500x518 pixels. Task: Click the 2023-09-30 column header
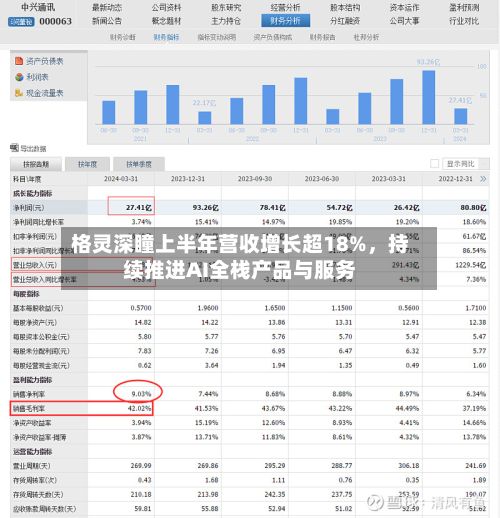(x=255, y=179)
